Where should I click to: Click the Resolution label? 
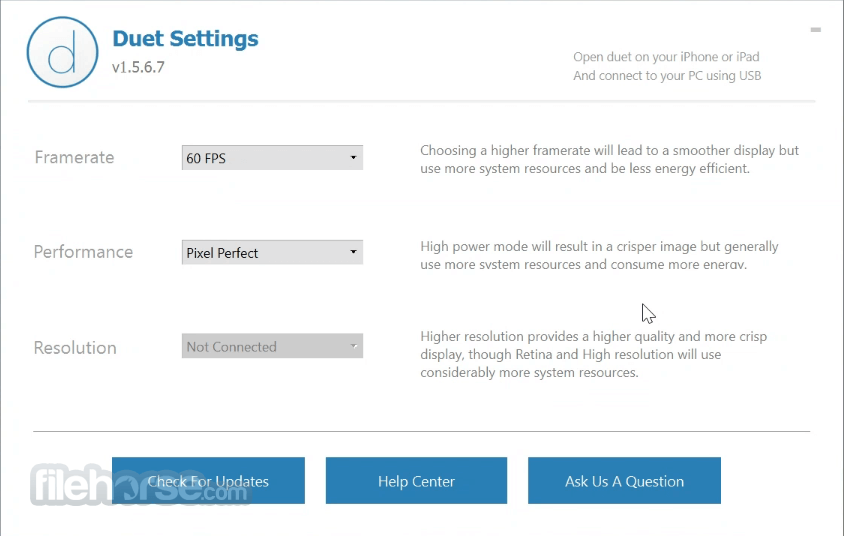click(75, 348)
